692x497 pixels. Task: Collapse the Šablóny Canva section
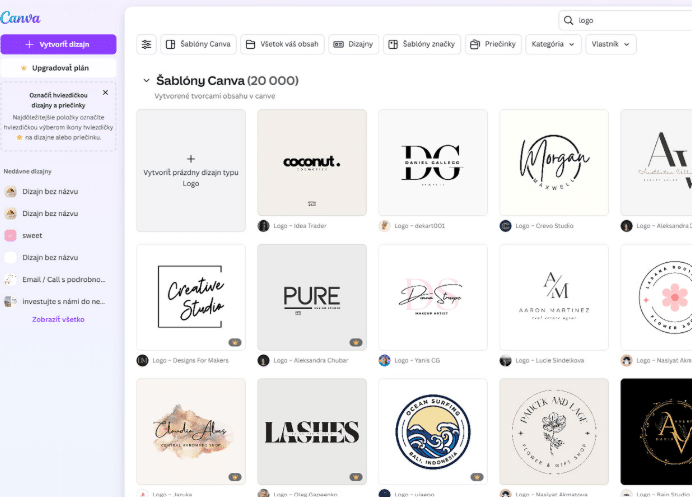pos(146,81)
